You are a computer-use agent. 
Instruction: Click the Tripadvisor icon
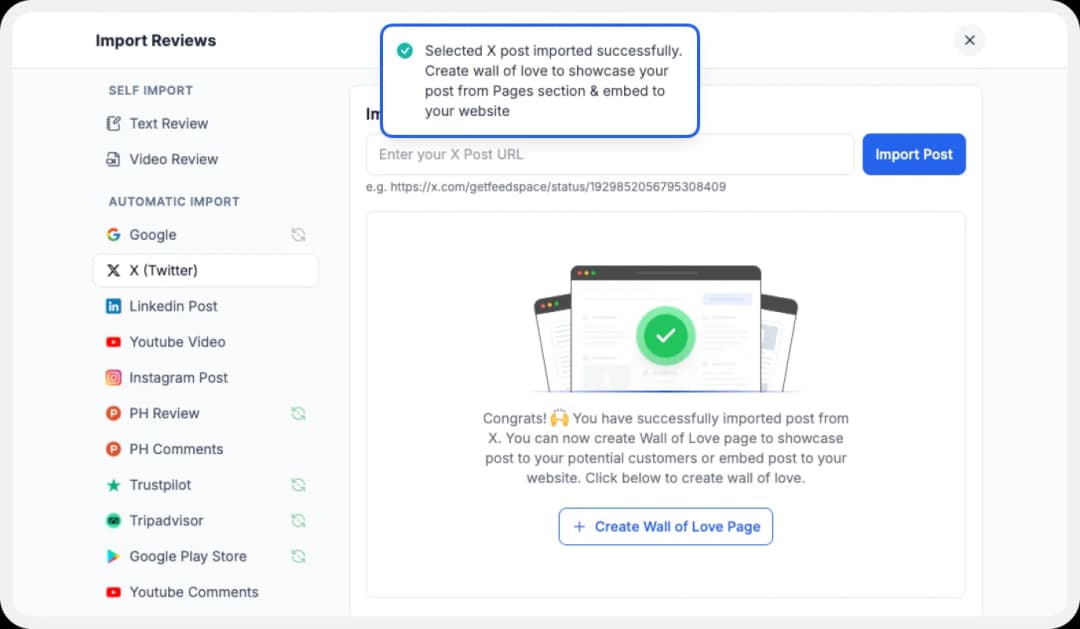(x=114, y=520)
